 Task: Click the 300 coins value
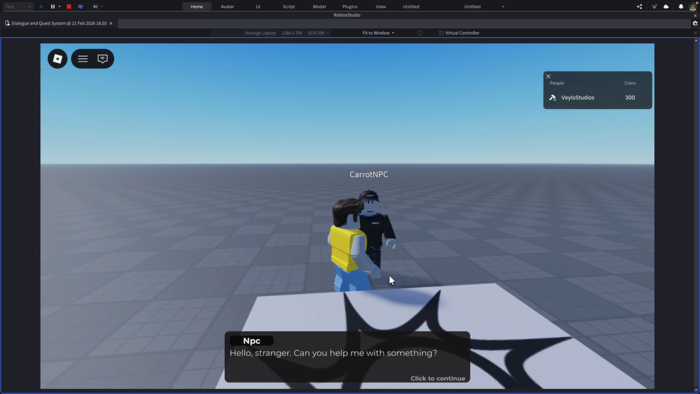630,97
